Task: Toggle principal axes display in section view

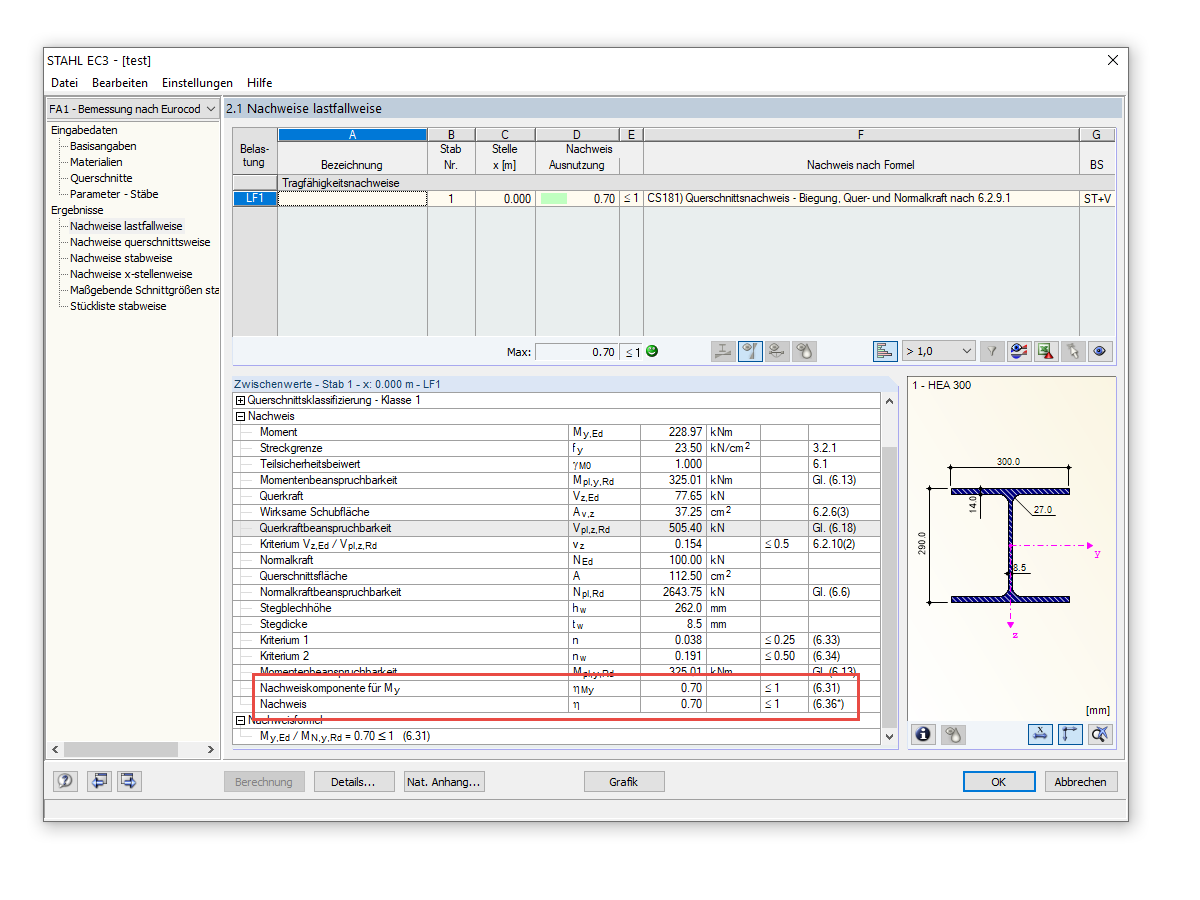Action: [x=1070, y=734]
